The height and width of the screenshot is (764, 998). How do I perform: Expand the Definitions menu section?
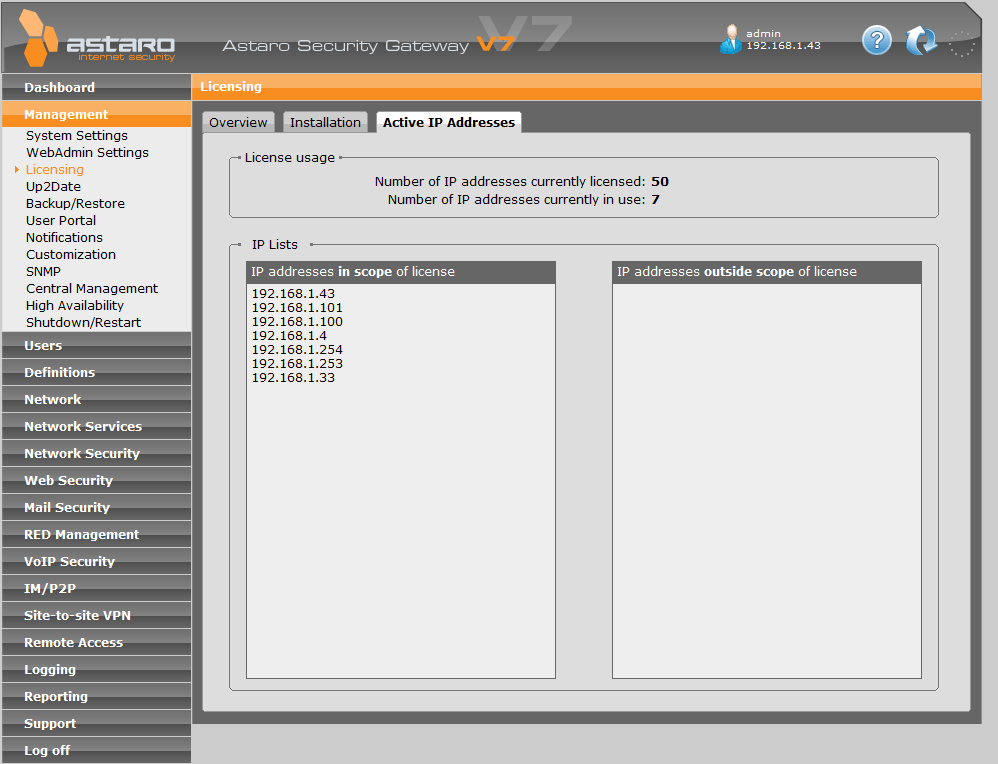point(97,372)
